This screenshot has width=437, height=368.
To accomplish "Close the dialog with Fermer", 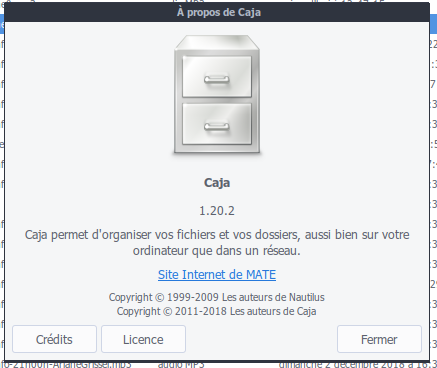I will [379, 339].
